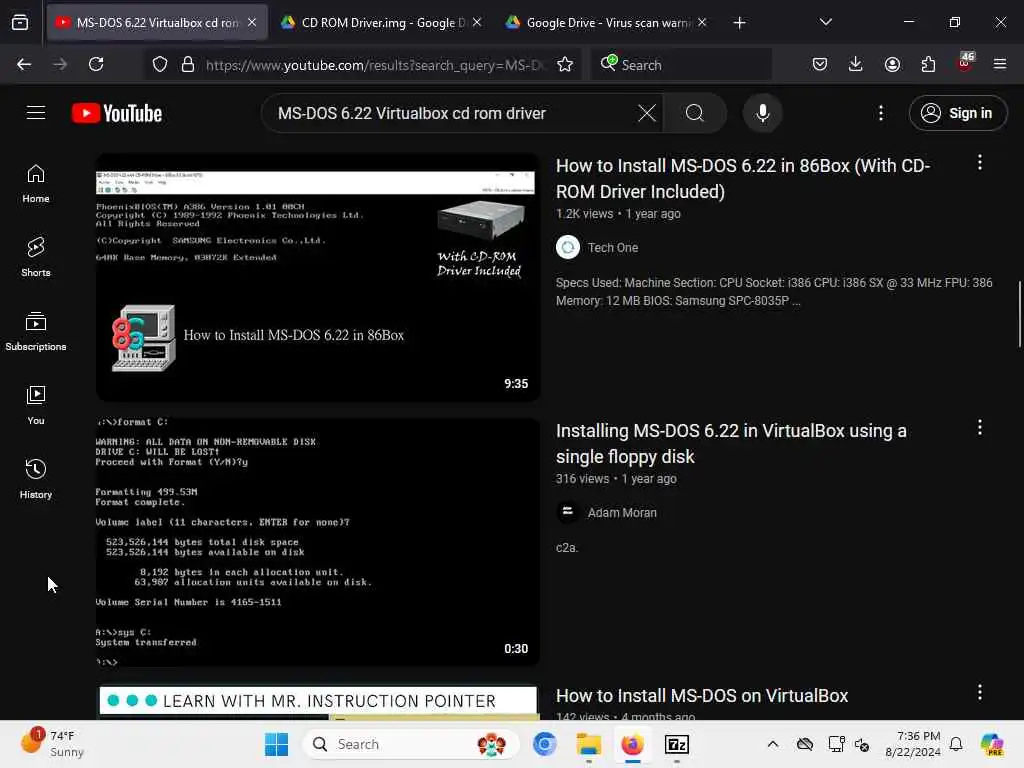List all tabs dropdown arrow
This screenshot has height=768, width=1024.
coord(825,22)
